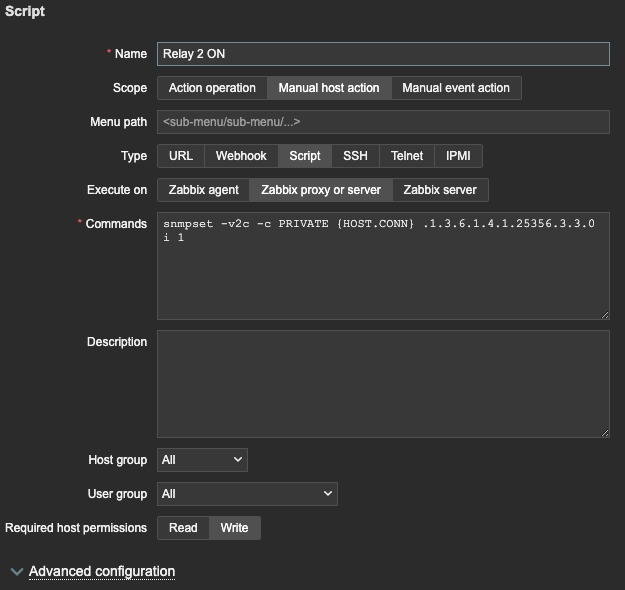
Task: Choose SSH script type
Action: [355, 156]
